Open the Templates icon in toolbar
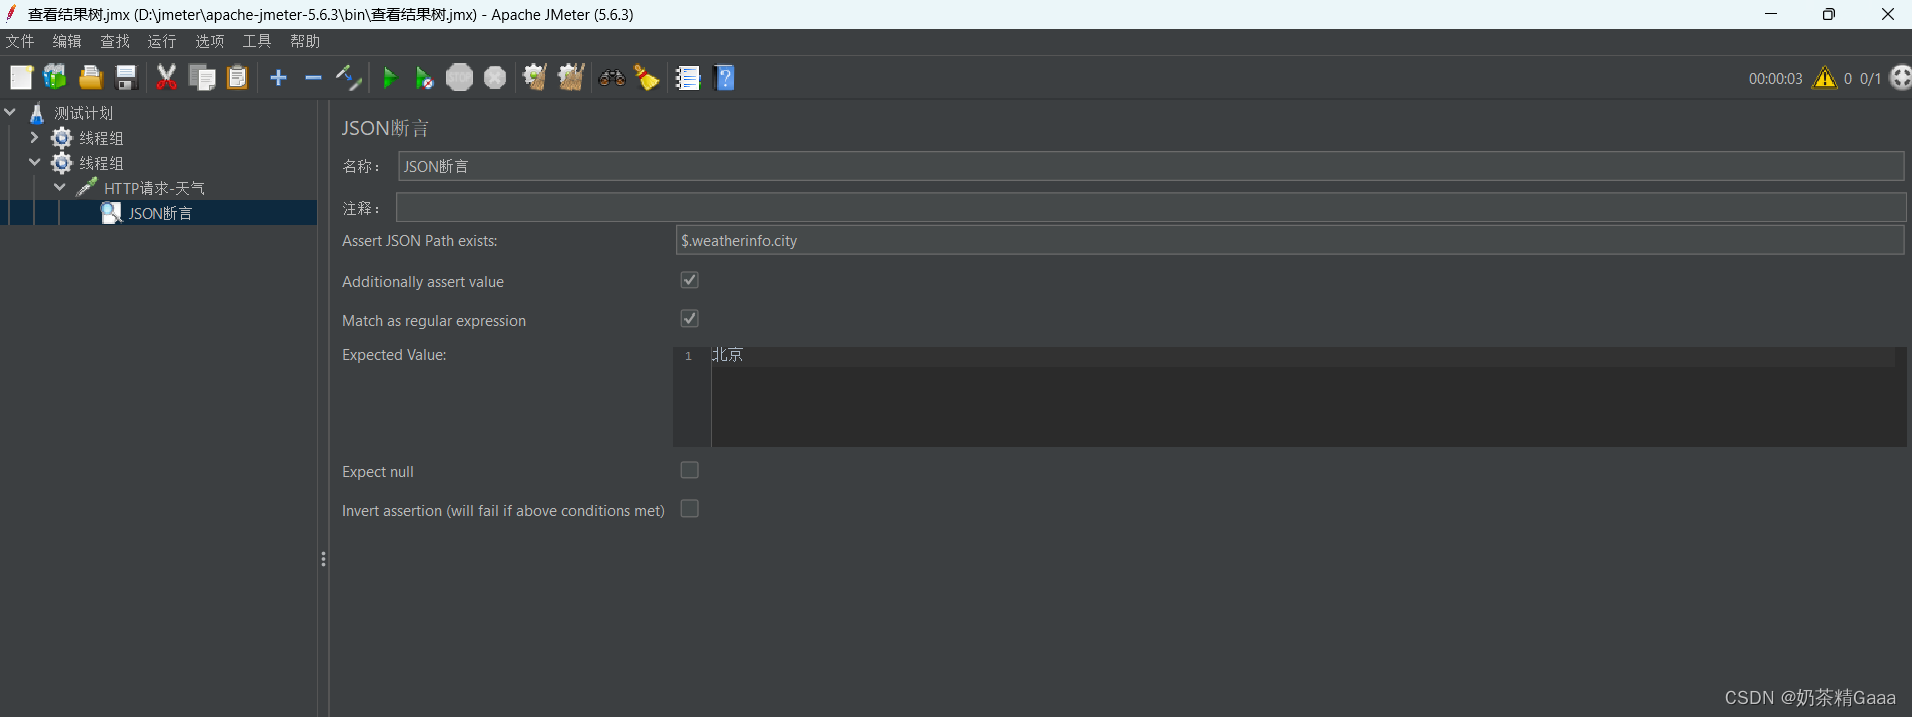 pos(55,78)
